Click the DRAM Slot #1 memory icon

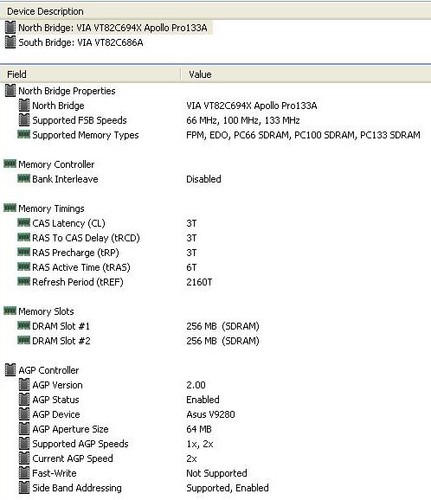[x=24, y=325]
